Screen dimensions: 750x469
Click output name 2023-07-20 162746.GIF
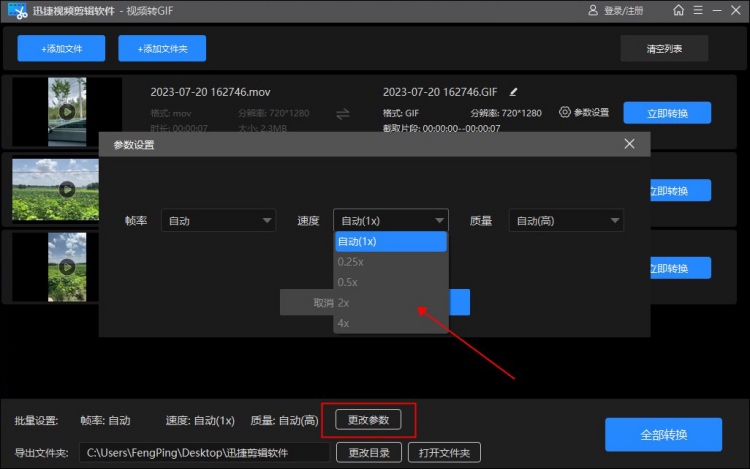[440, 92]
